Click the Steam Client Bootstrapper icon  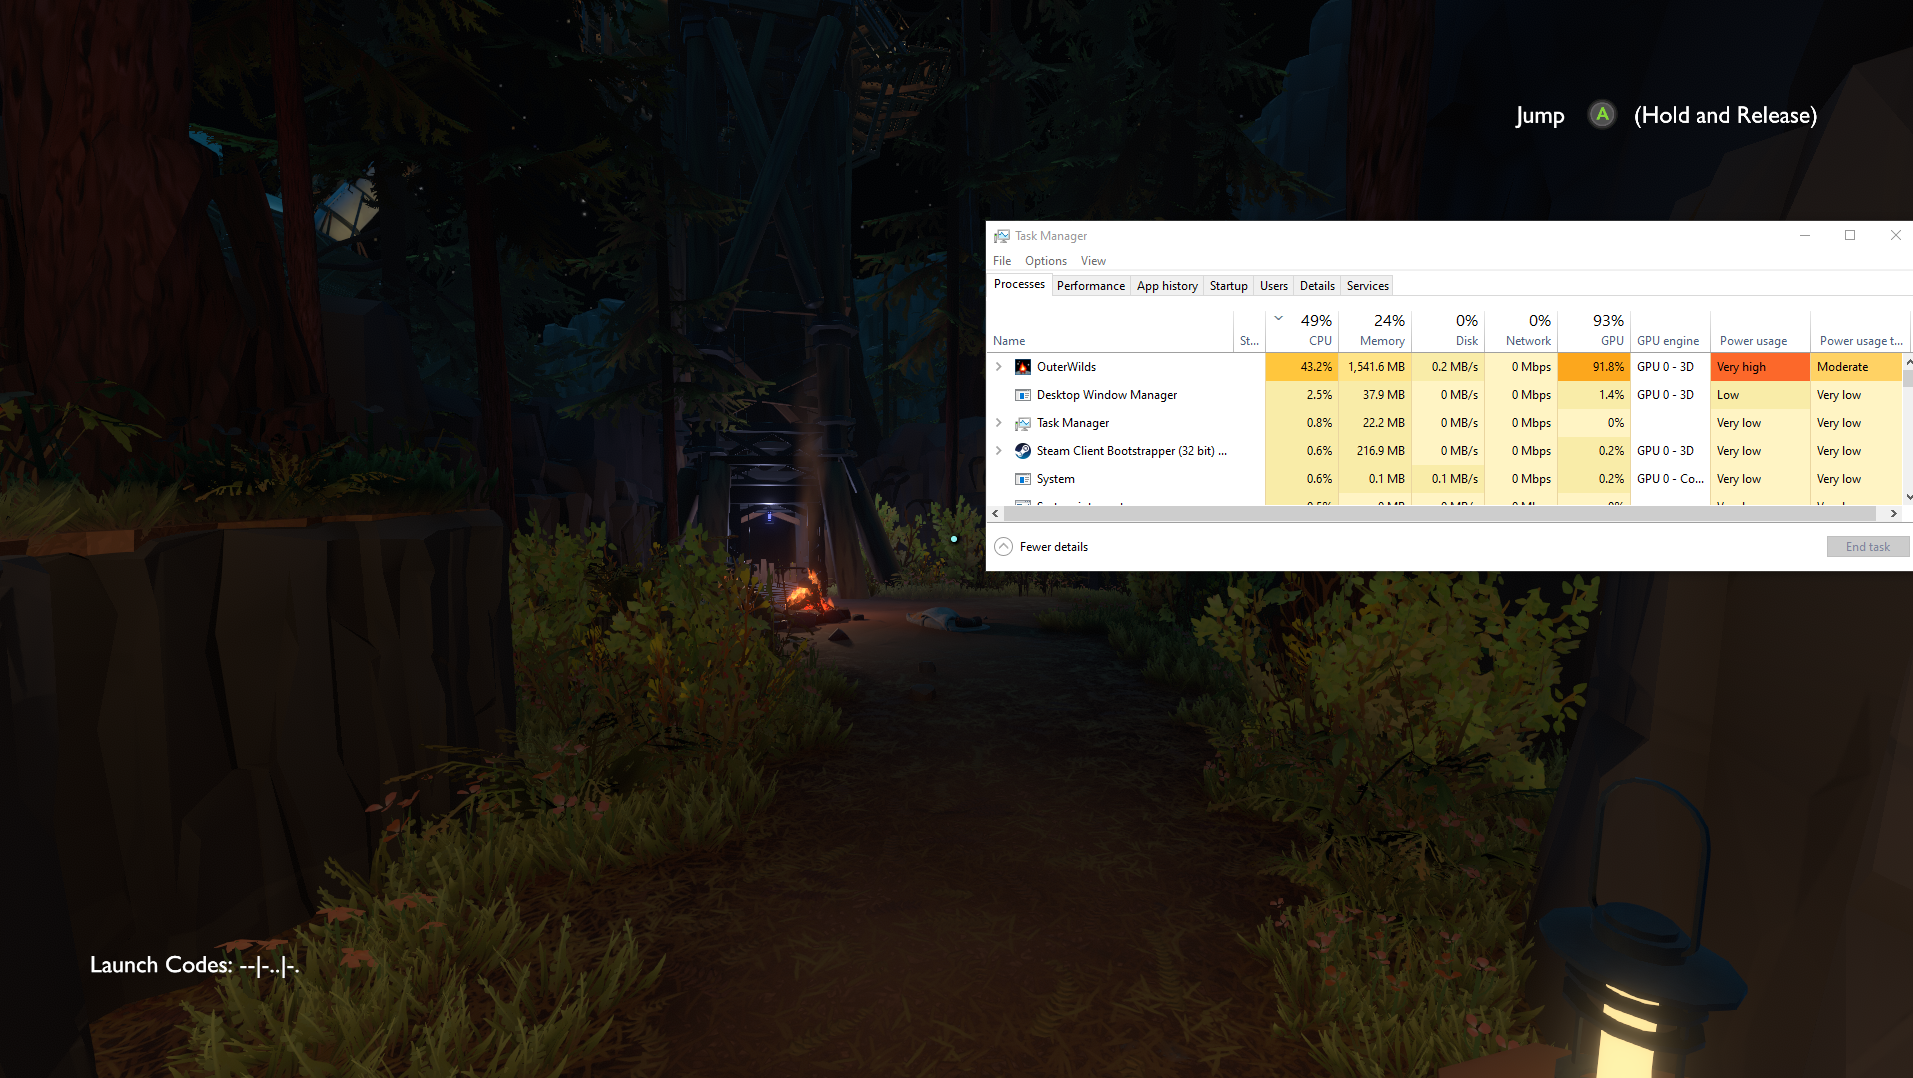coord(1023,451)
